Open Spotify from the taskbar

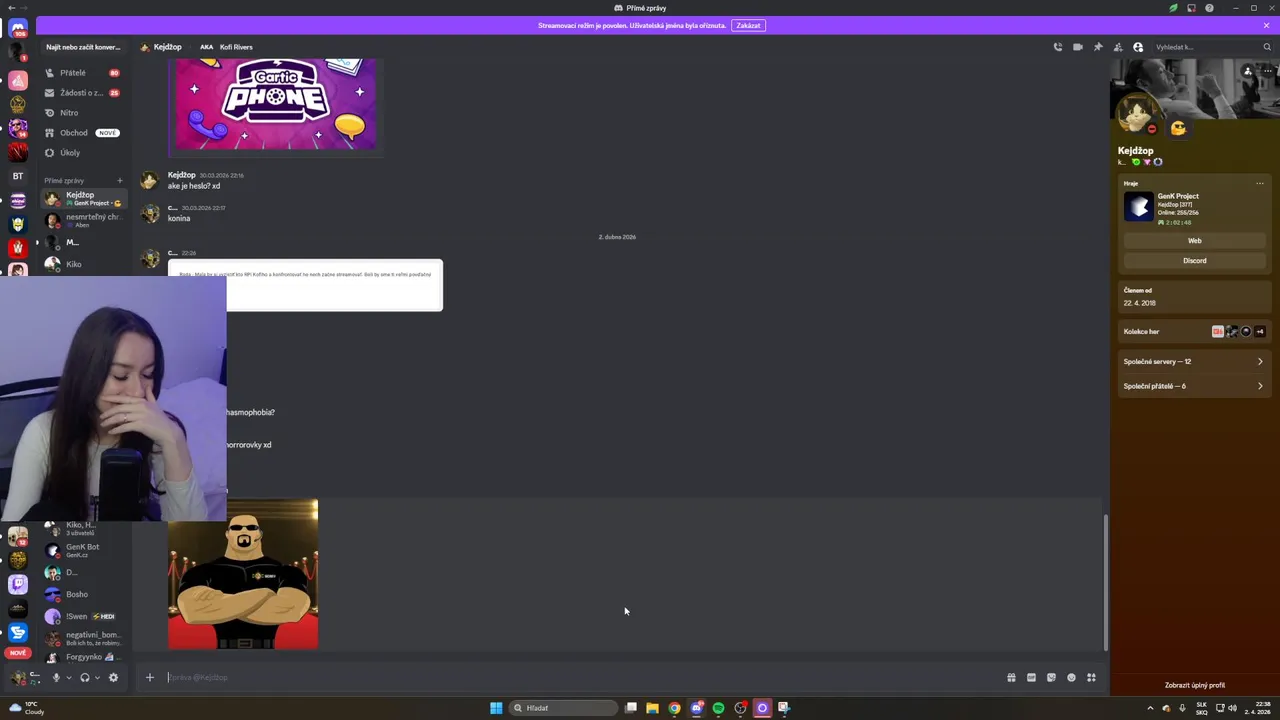click(x=718, y=708)
